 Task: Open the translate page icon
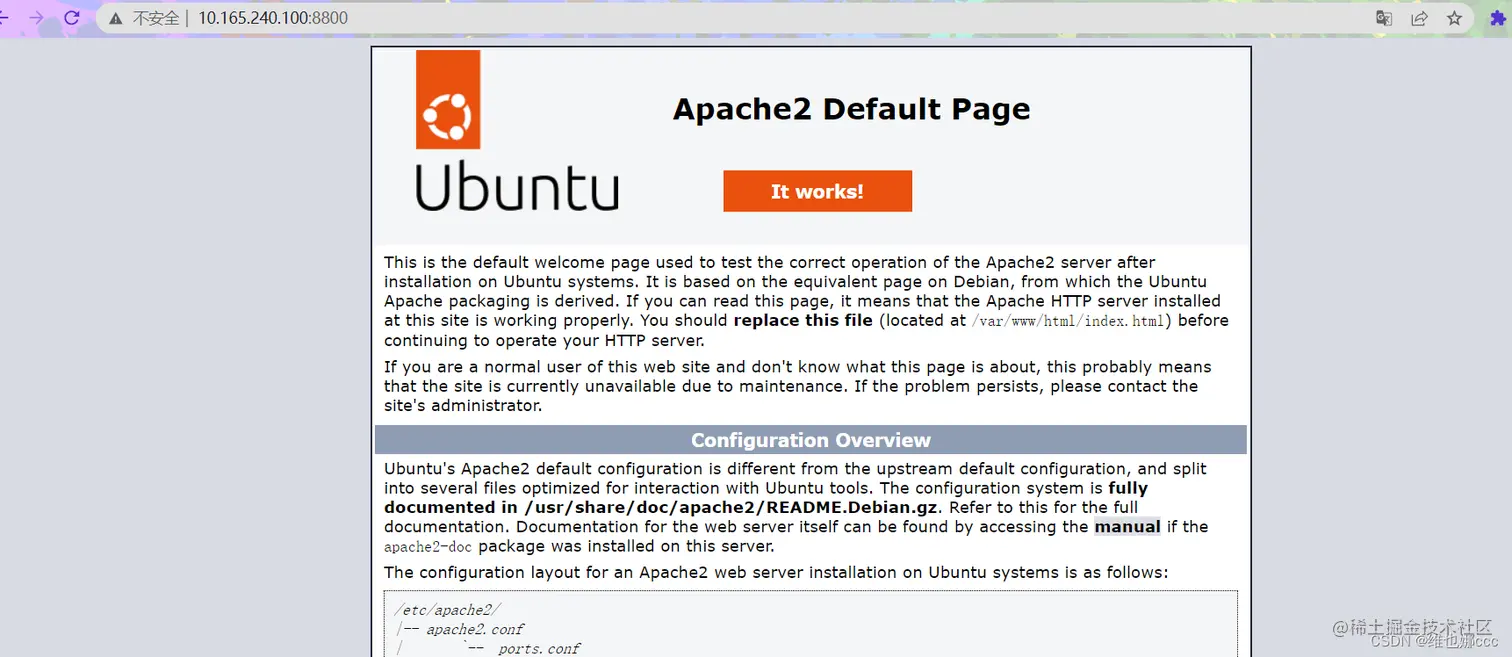coord(1383,18)
